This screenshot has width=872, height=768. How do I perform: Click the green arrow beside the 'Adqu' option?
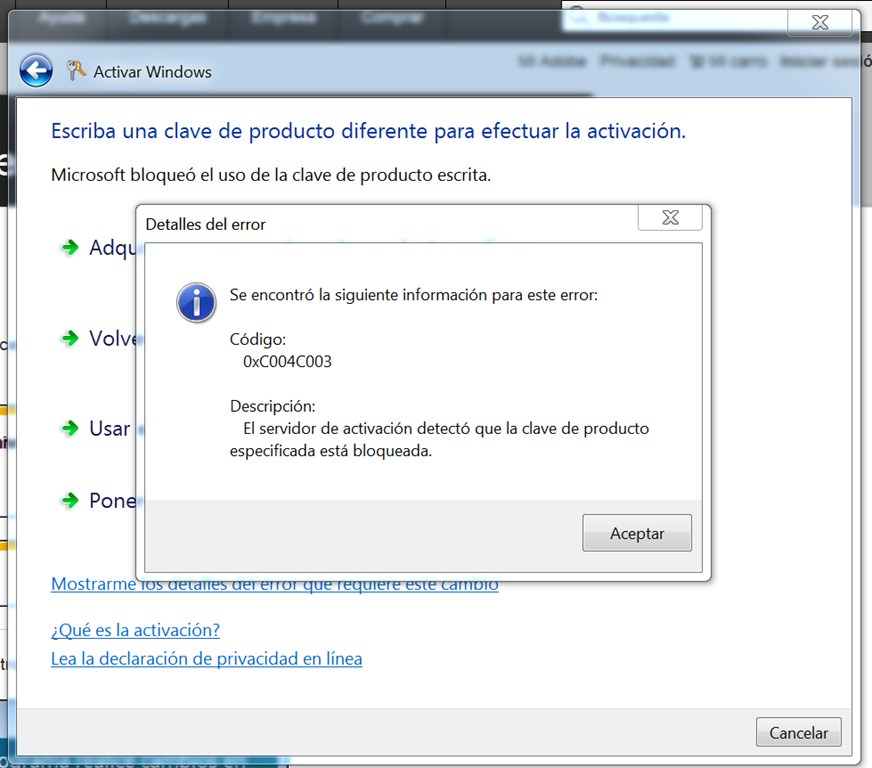[70, 247]
